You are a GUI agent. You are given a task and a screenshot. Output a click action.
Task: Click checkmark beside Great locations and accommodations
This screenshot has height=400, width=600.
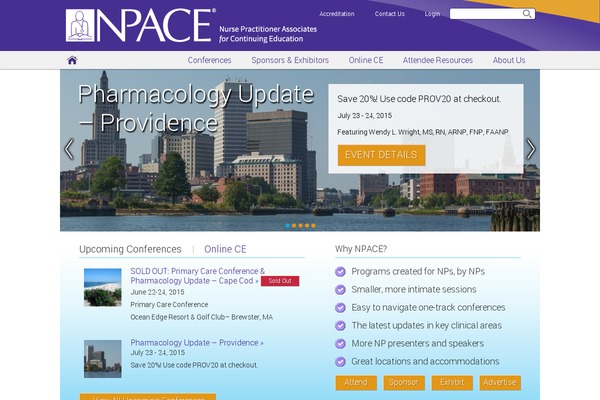pyautogui.click(x=340, y=362)
